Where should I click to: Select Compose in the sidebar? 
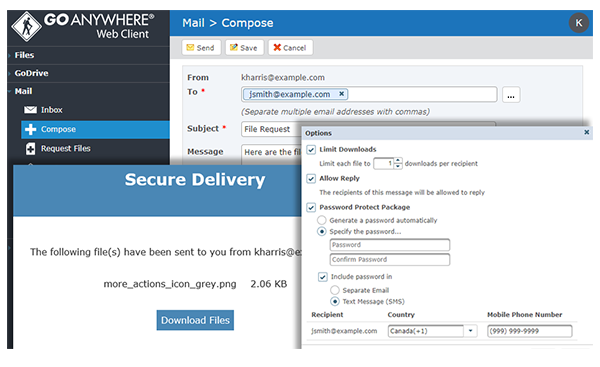point(95,129)
